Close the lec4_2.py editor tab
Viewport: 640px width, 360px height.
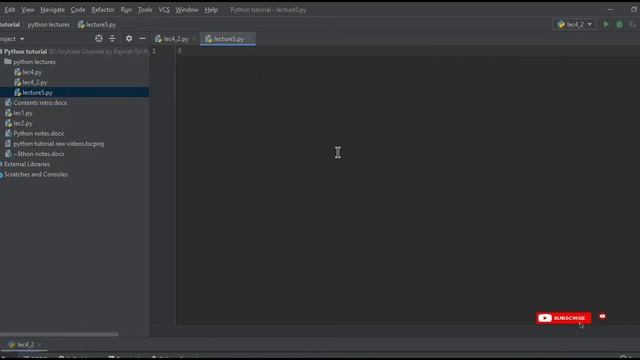(194, 39)
